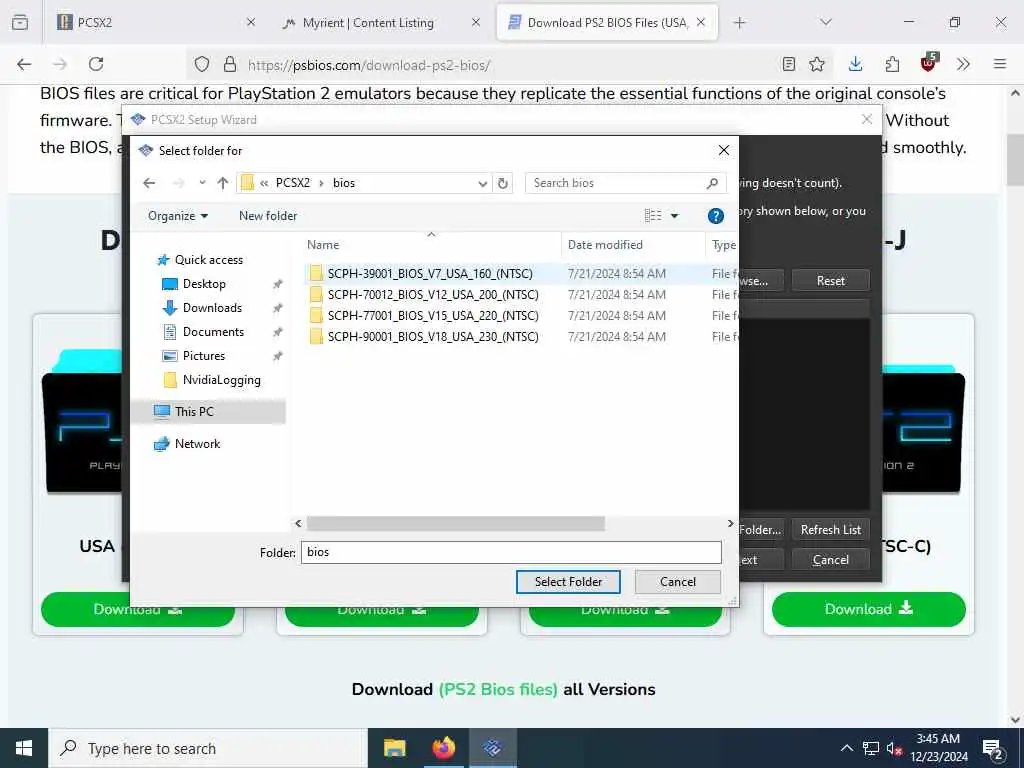
Task: Click Refresh List in Setup Wizard
Action: [x=831, y=530]
